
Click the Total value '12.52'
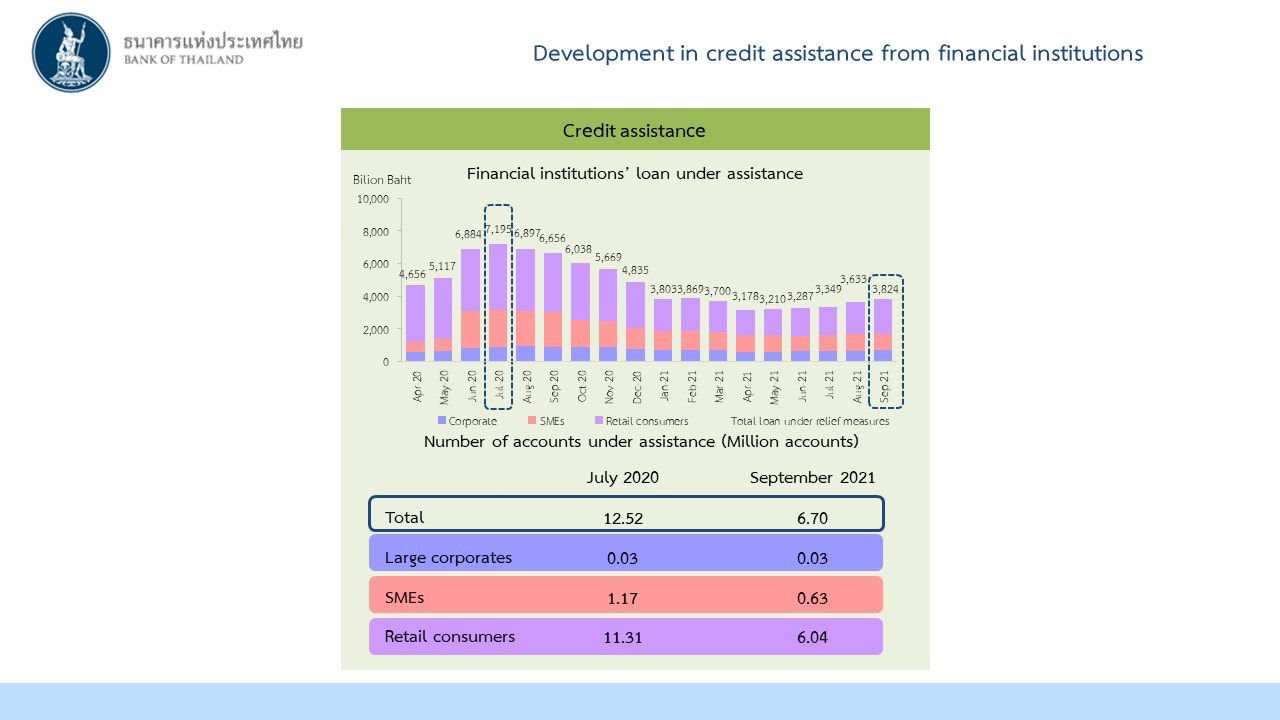pyautogui.click(x=622, y=518)
